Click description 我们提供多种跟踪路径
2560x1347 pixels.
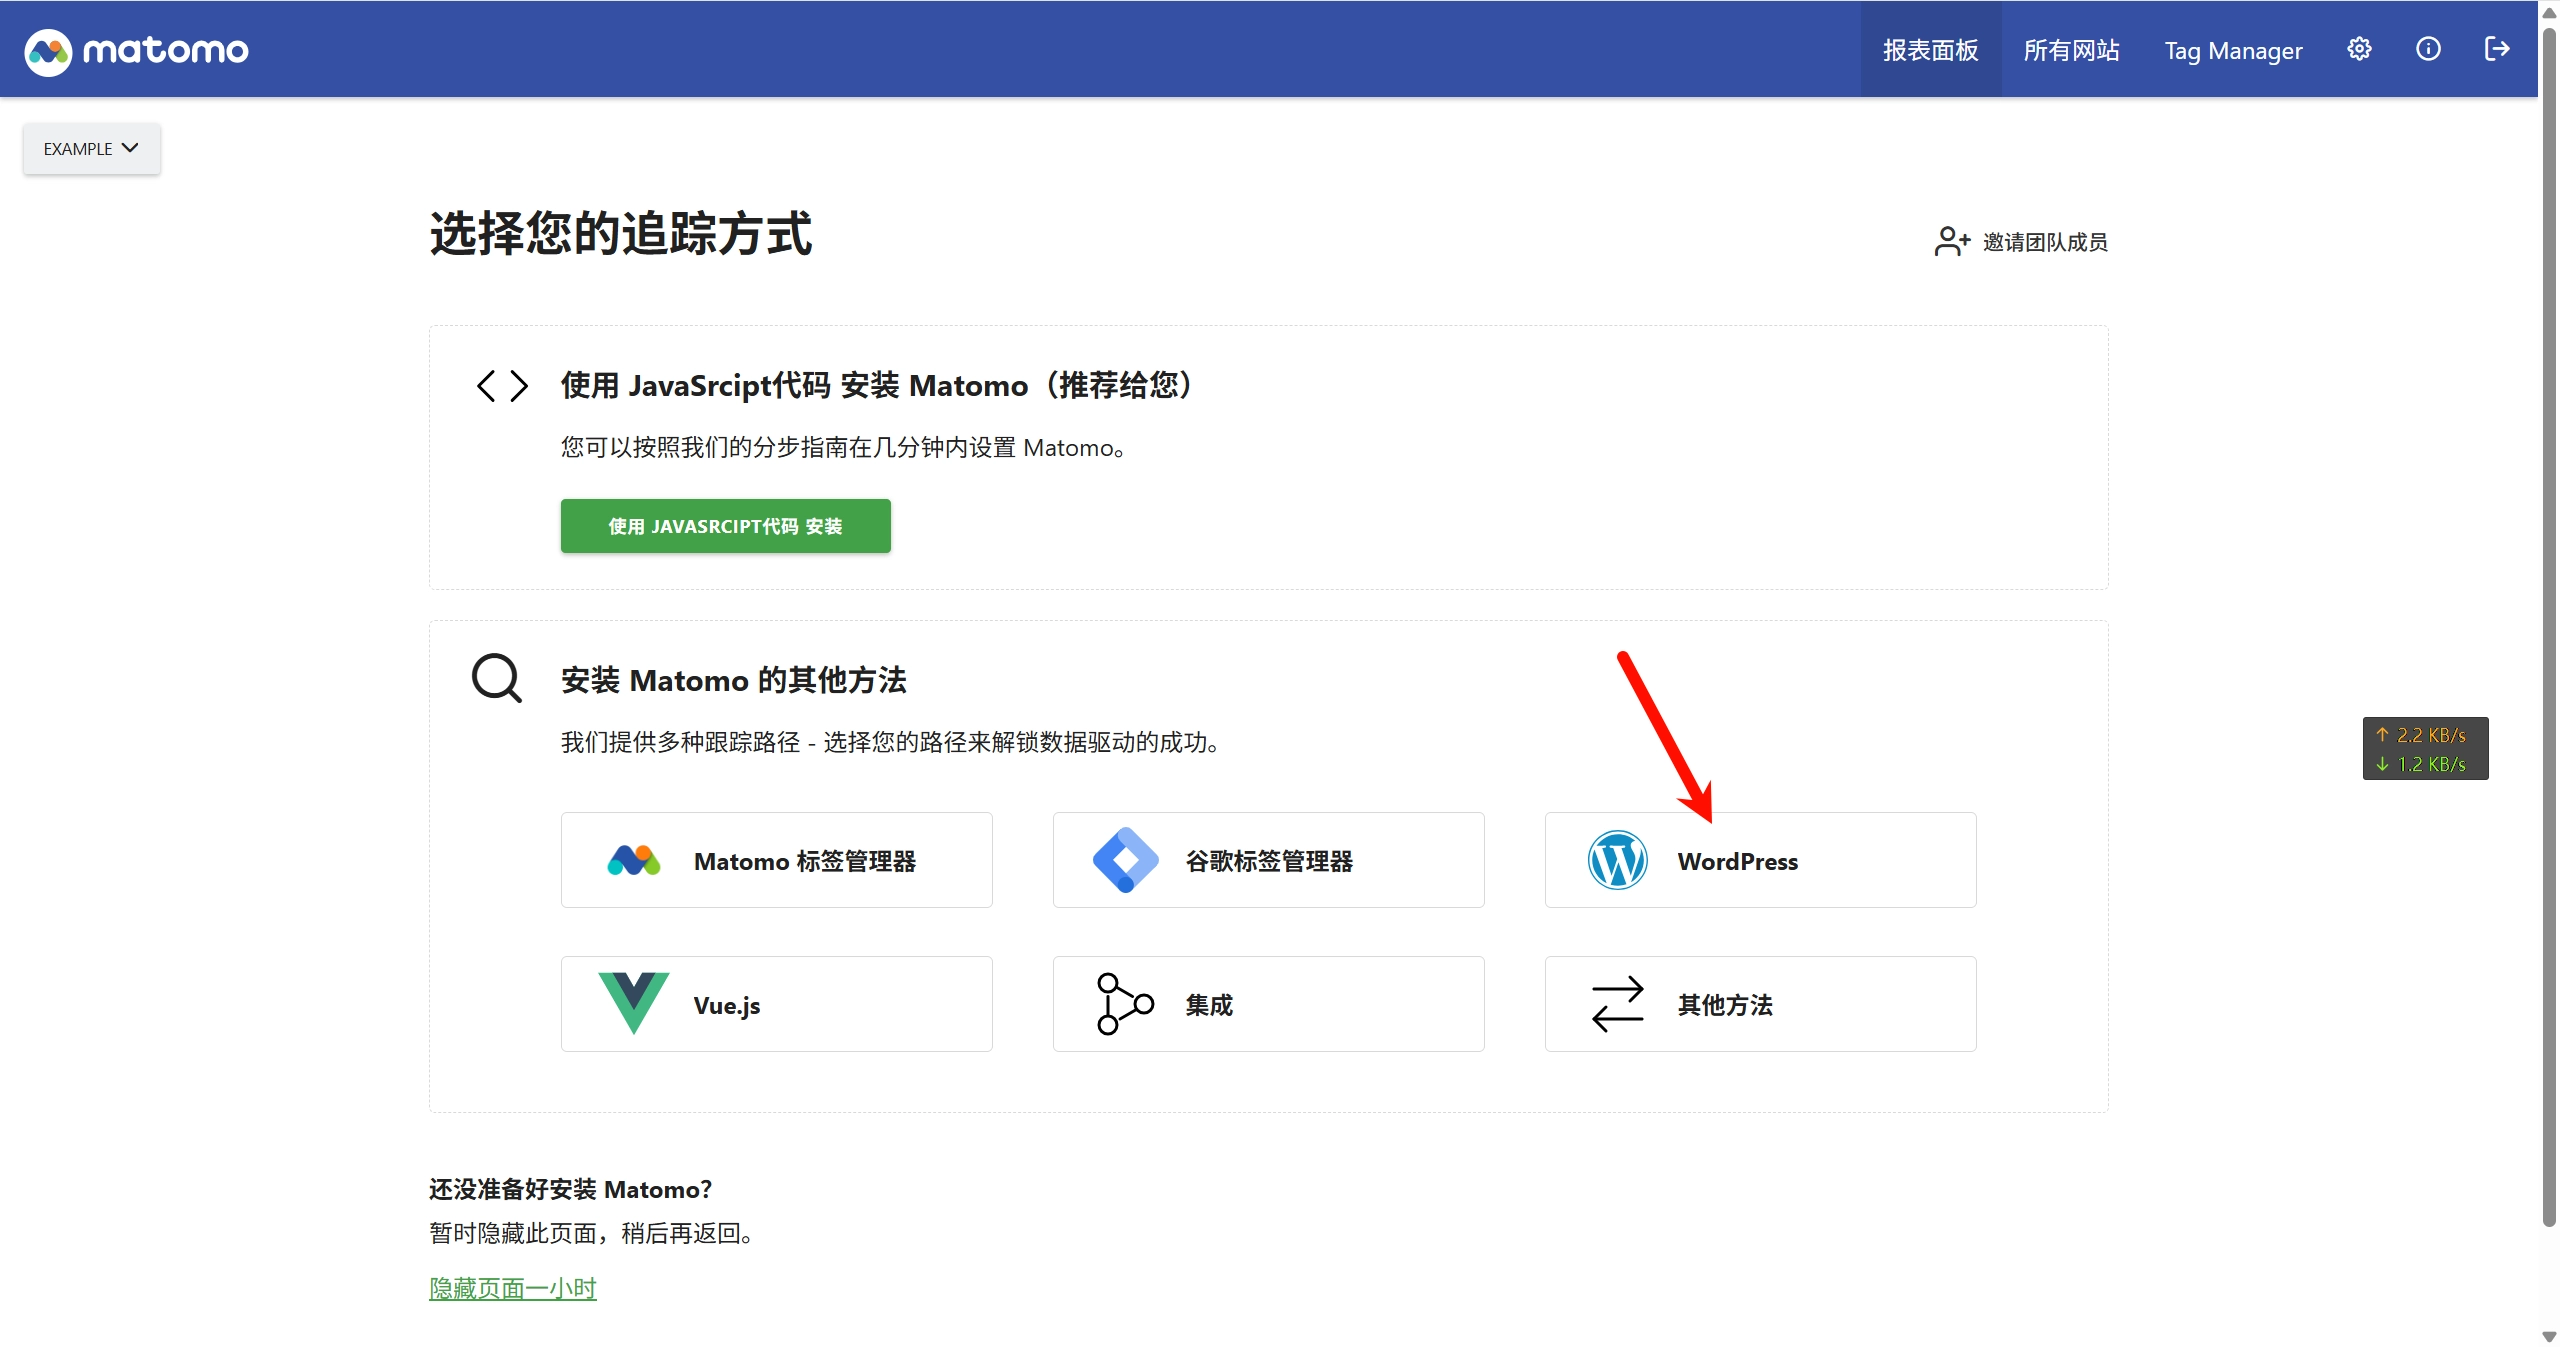[x=890, y=742]
